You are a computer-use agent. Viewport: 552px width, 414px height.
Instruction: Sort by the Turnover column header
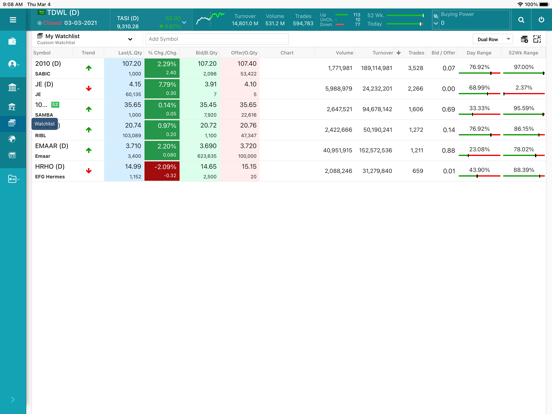click(x=383, y=53)
